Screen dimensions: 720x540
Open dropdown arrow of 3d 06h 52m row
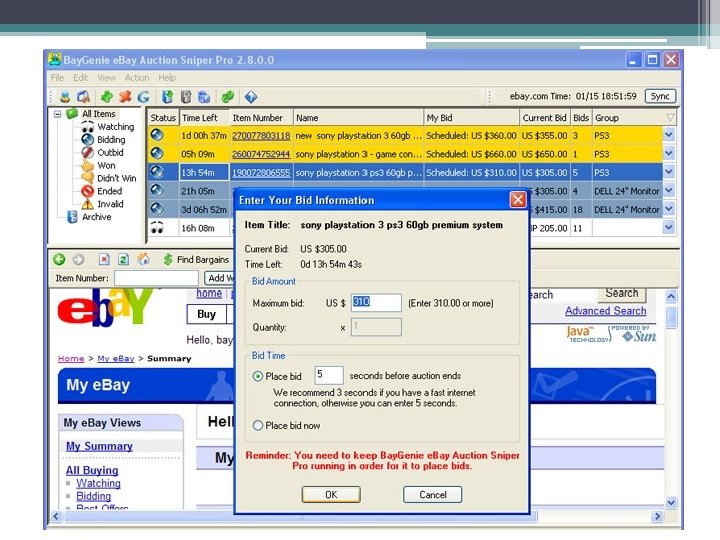[x=669, y=209]
